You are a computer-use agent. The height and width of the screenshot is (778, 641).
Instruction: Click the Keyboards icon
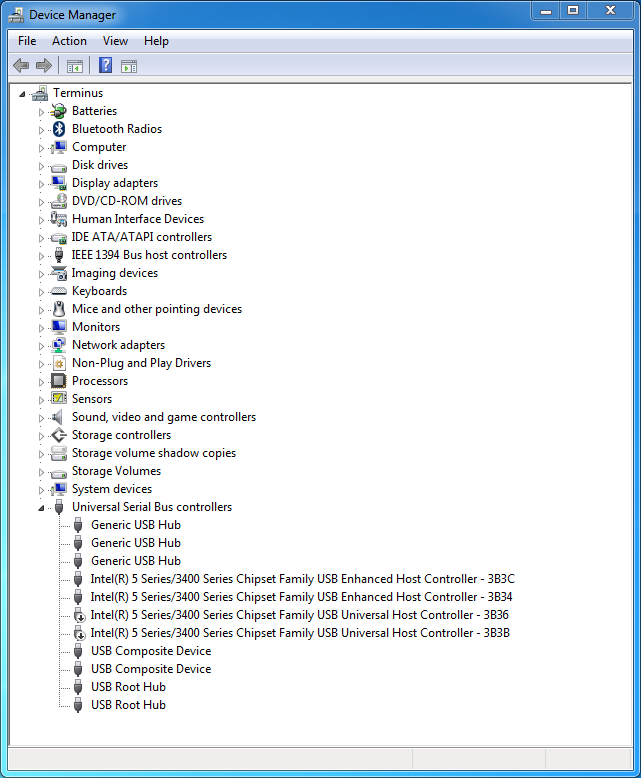59,291
